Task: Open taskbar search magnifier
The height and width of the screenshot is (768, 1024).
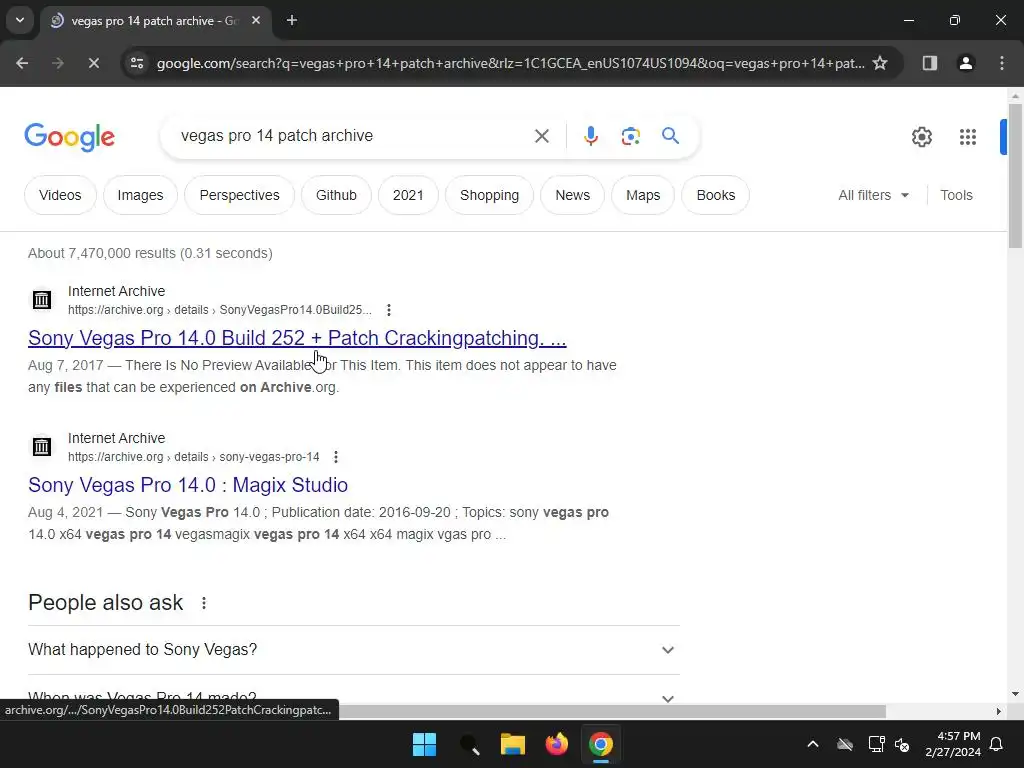Action: pos(470,744)
